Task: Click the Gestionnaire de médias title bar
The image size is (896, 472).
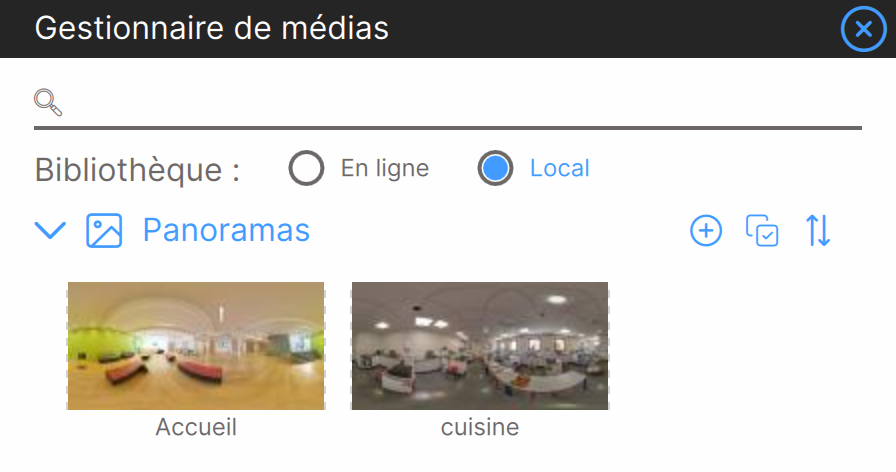Action: click(x=448, y=29)
